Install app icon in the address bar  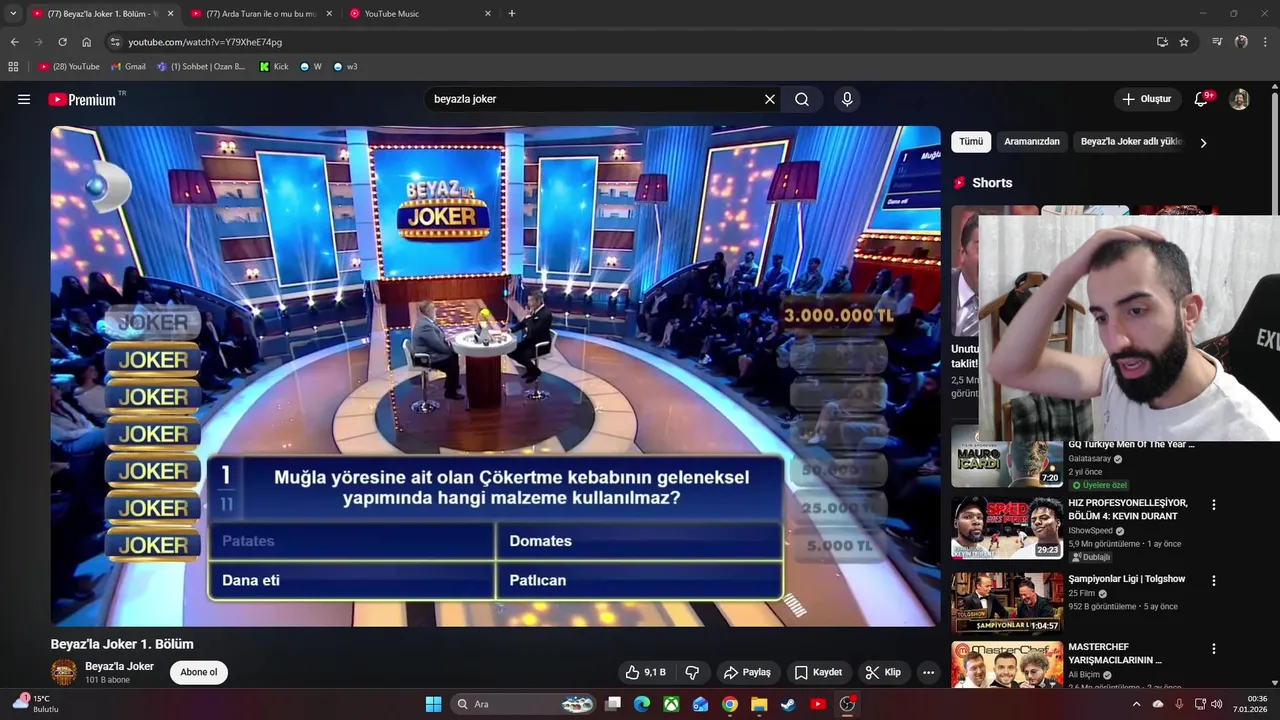1162,42
